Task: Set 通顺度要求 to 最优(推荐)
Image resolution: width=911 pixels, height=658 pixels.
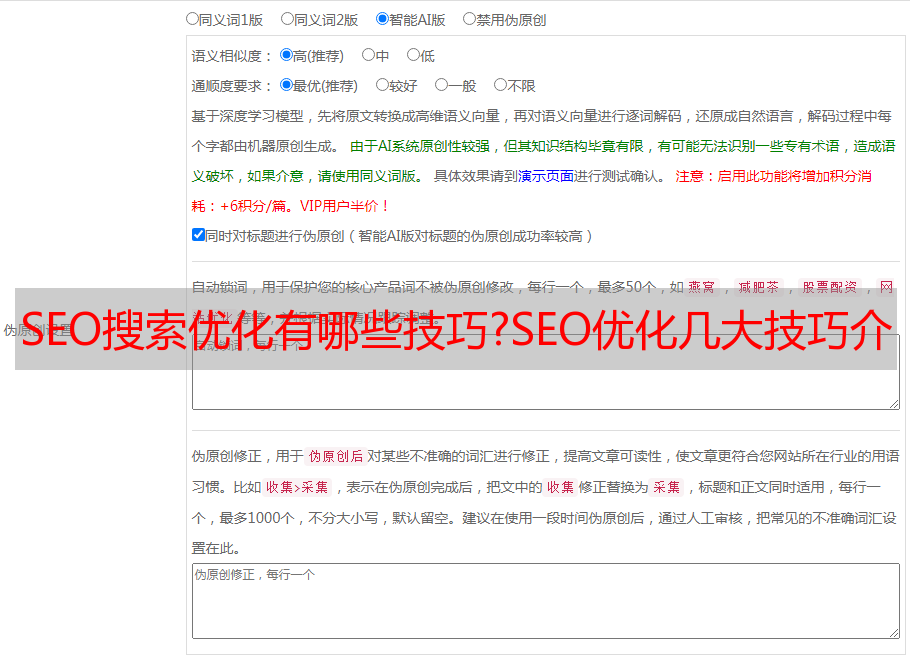Action: (x=286, y=85)
